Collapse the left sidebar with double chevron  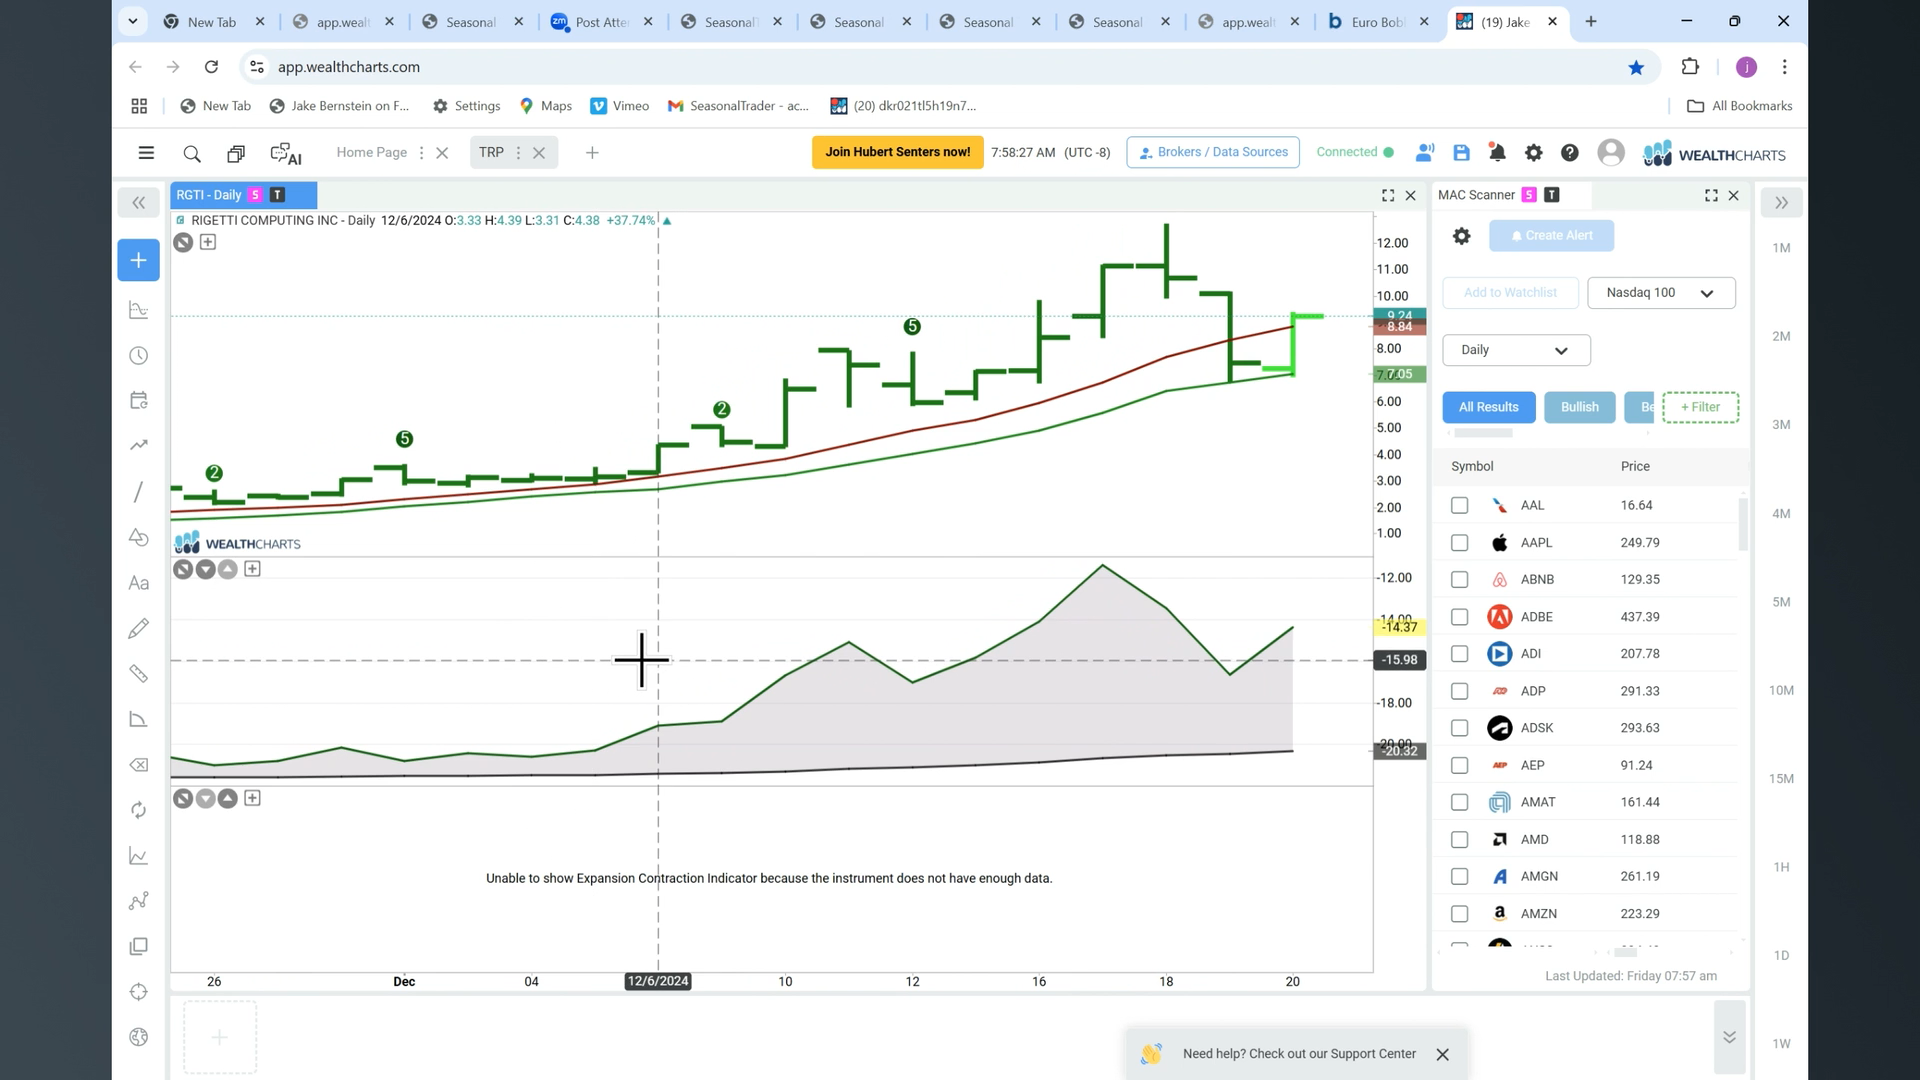[x=139, y=203]
